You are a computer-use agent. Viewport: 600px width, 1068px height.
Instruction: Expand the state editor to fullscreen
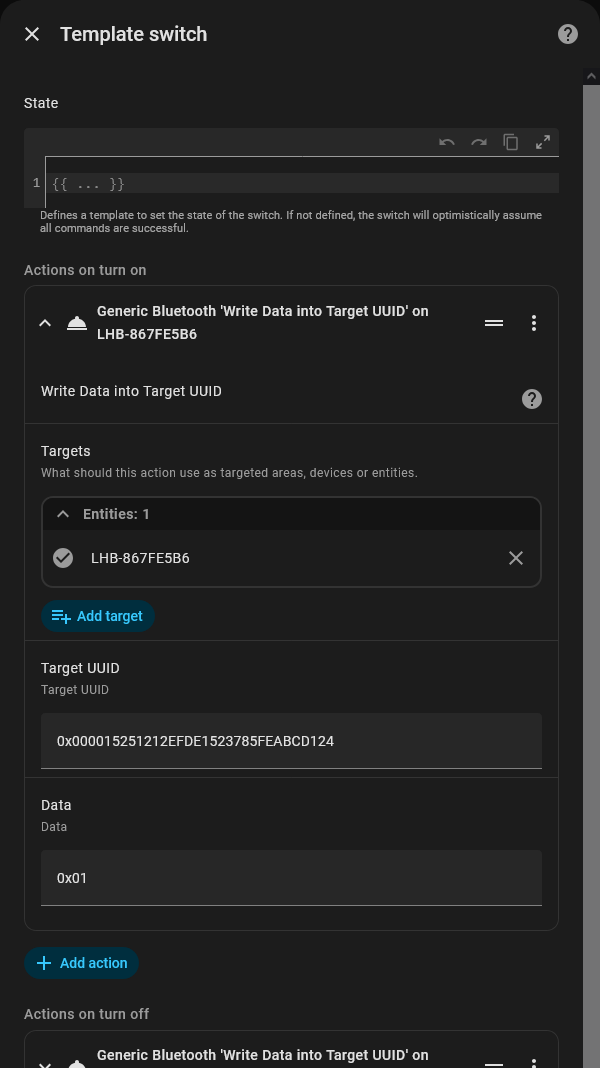point(543,142)
